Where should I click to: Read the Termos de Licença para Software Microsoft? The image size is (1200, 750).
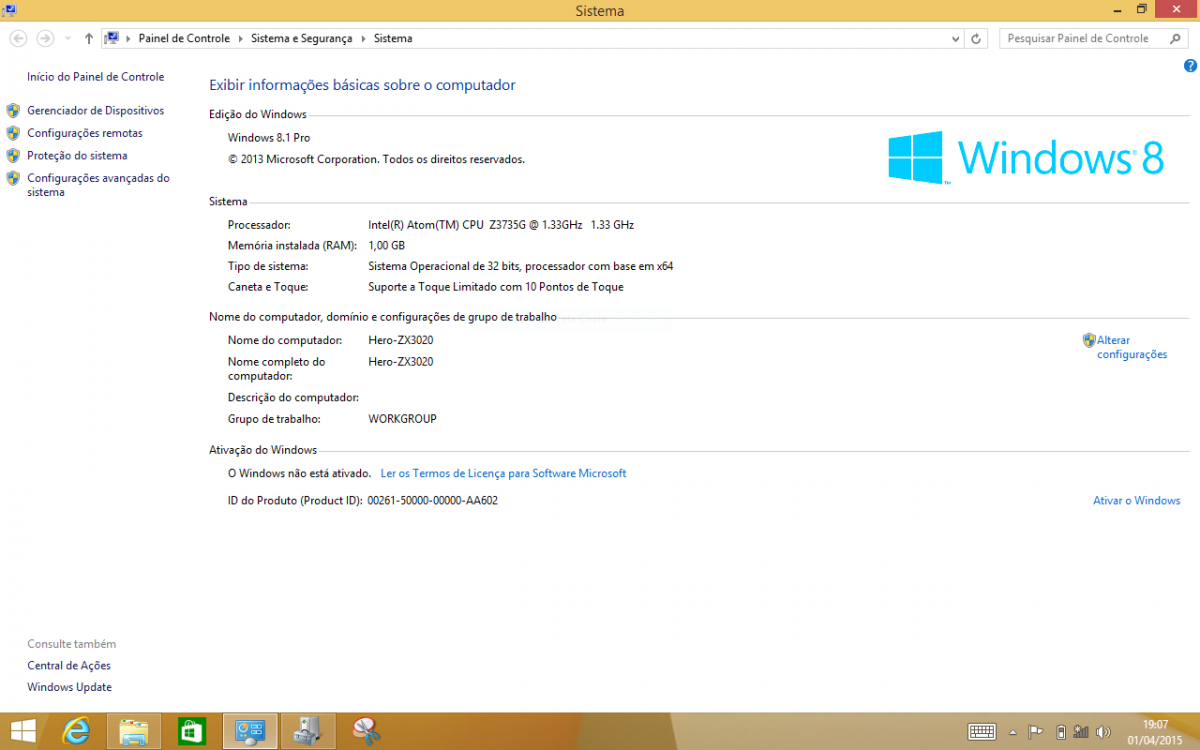pyautogui.click(x=504, y=473)
